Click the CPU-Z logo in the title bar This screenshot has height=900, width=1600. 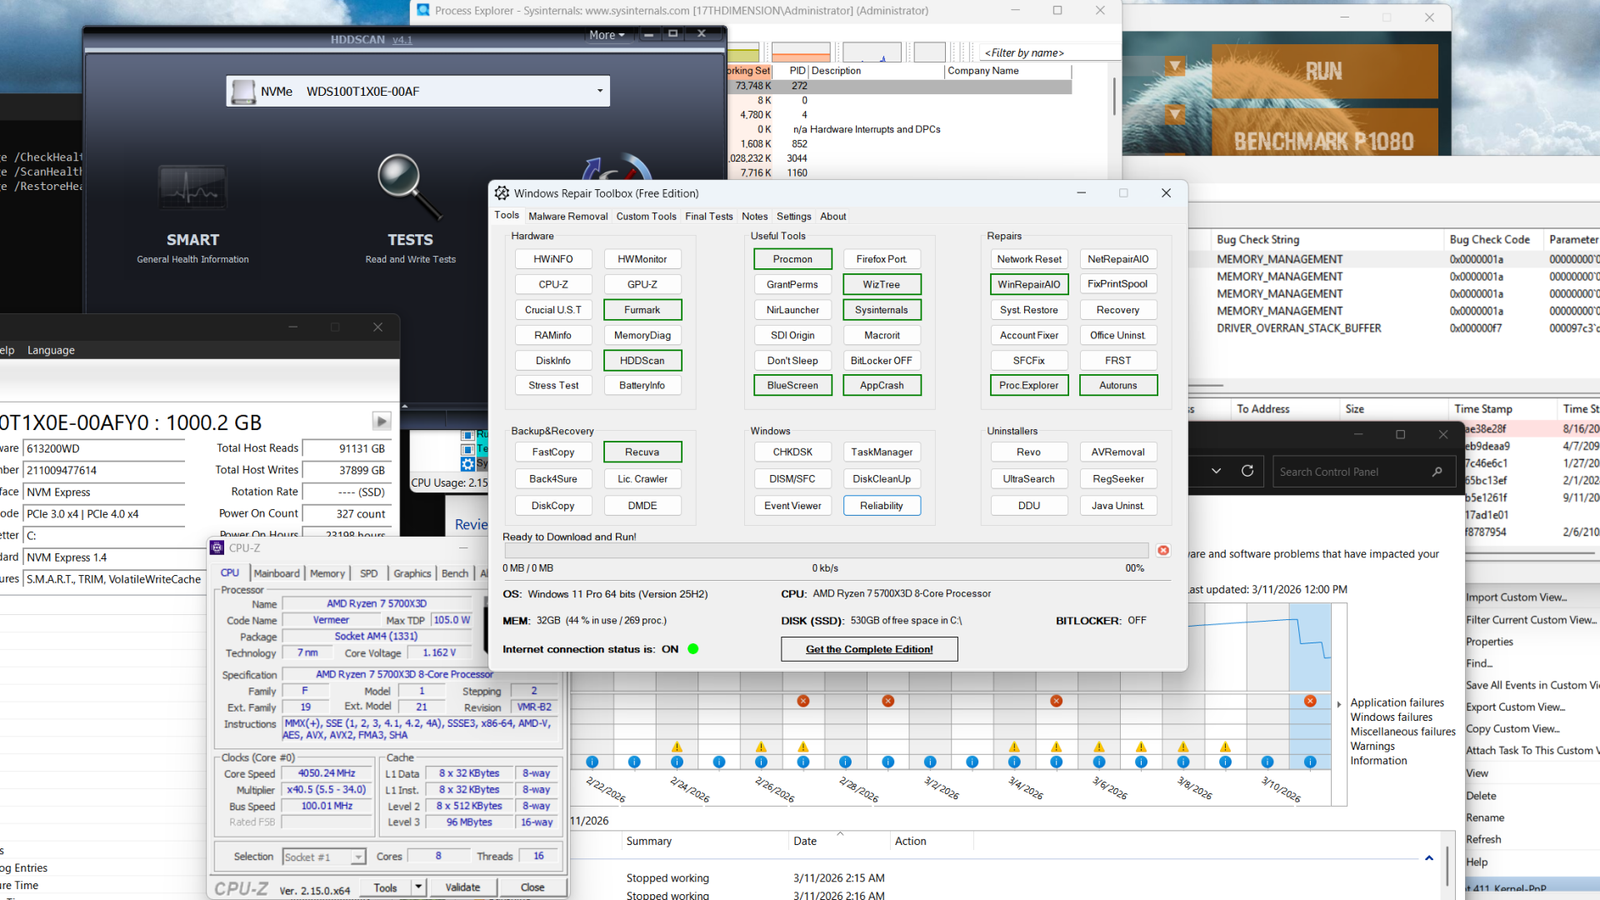[215, 547]
